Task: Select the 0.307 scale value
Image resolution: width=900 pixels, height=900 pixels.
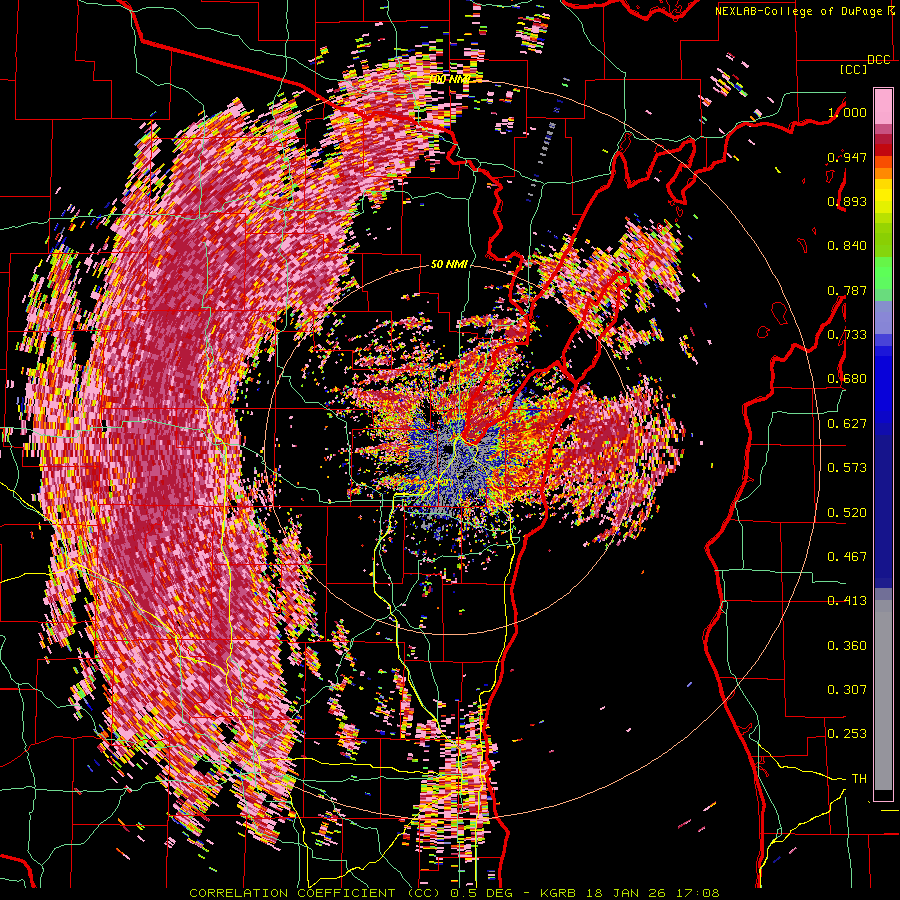Action: click(x=847, y=690)
